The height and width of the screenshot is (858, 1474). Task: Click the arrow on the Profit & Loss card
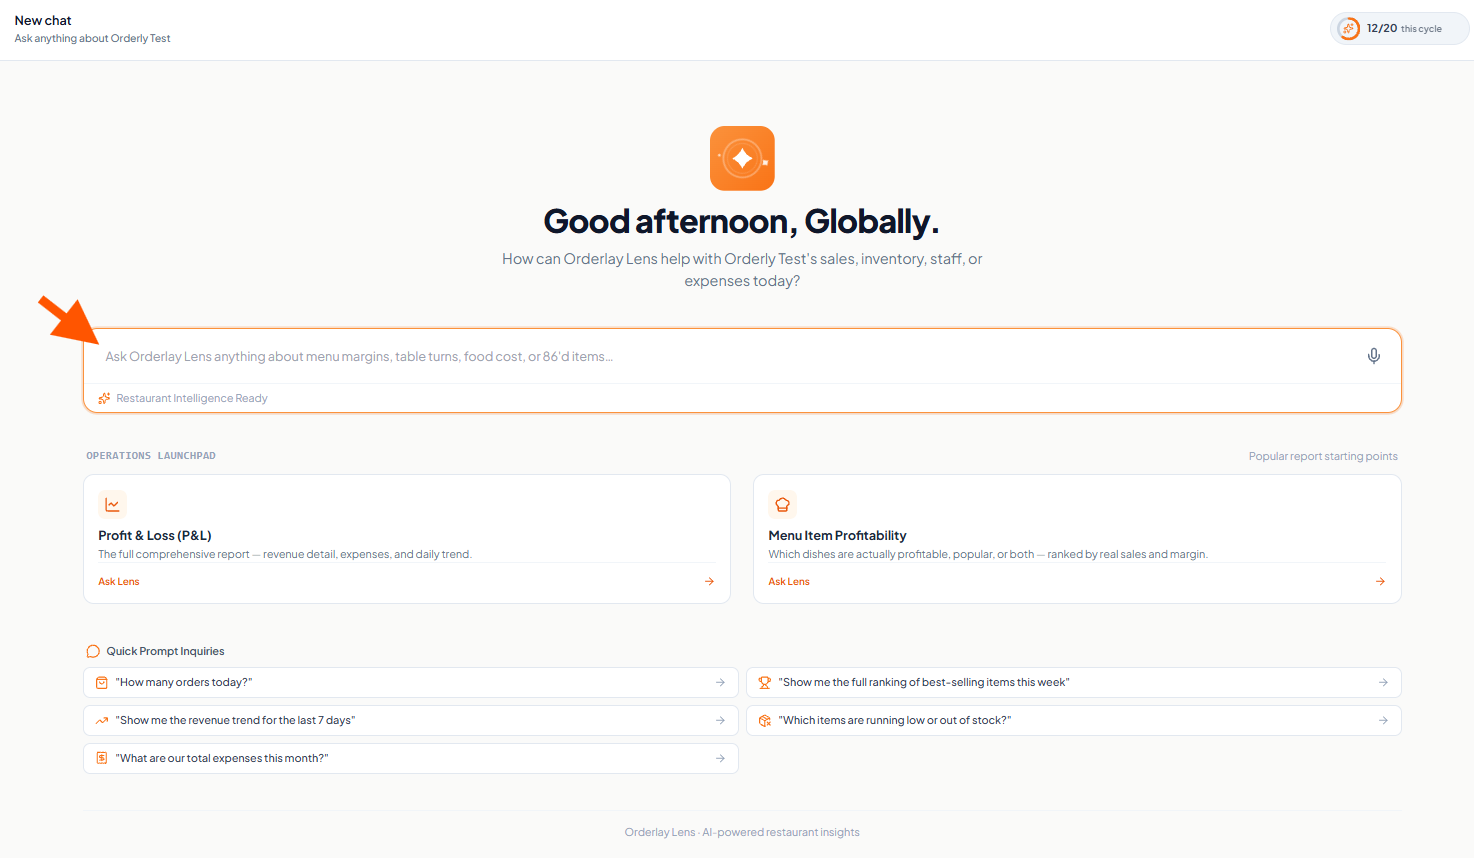coord(709,581)
